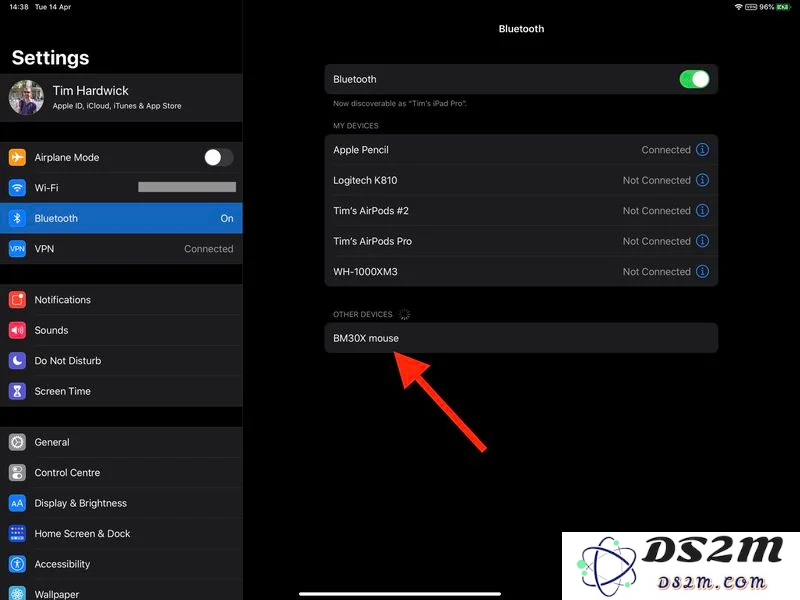Image resolution: width=800 pixels, height=600 pixels.
Task: Enable the Airplane Mode switch
Action: pos(219,157)
